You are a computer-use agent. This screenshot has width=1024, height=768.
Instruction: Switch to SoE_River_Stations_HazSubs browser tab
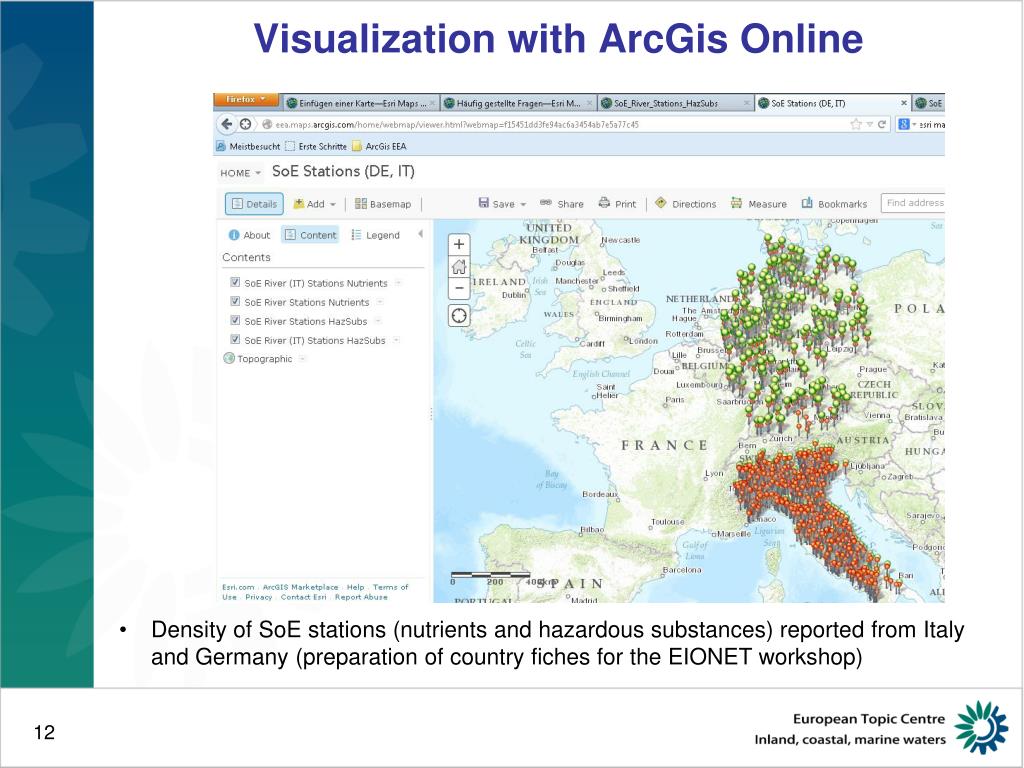(x=675, y=103)
